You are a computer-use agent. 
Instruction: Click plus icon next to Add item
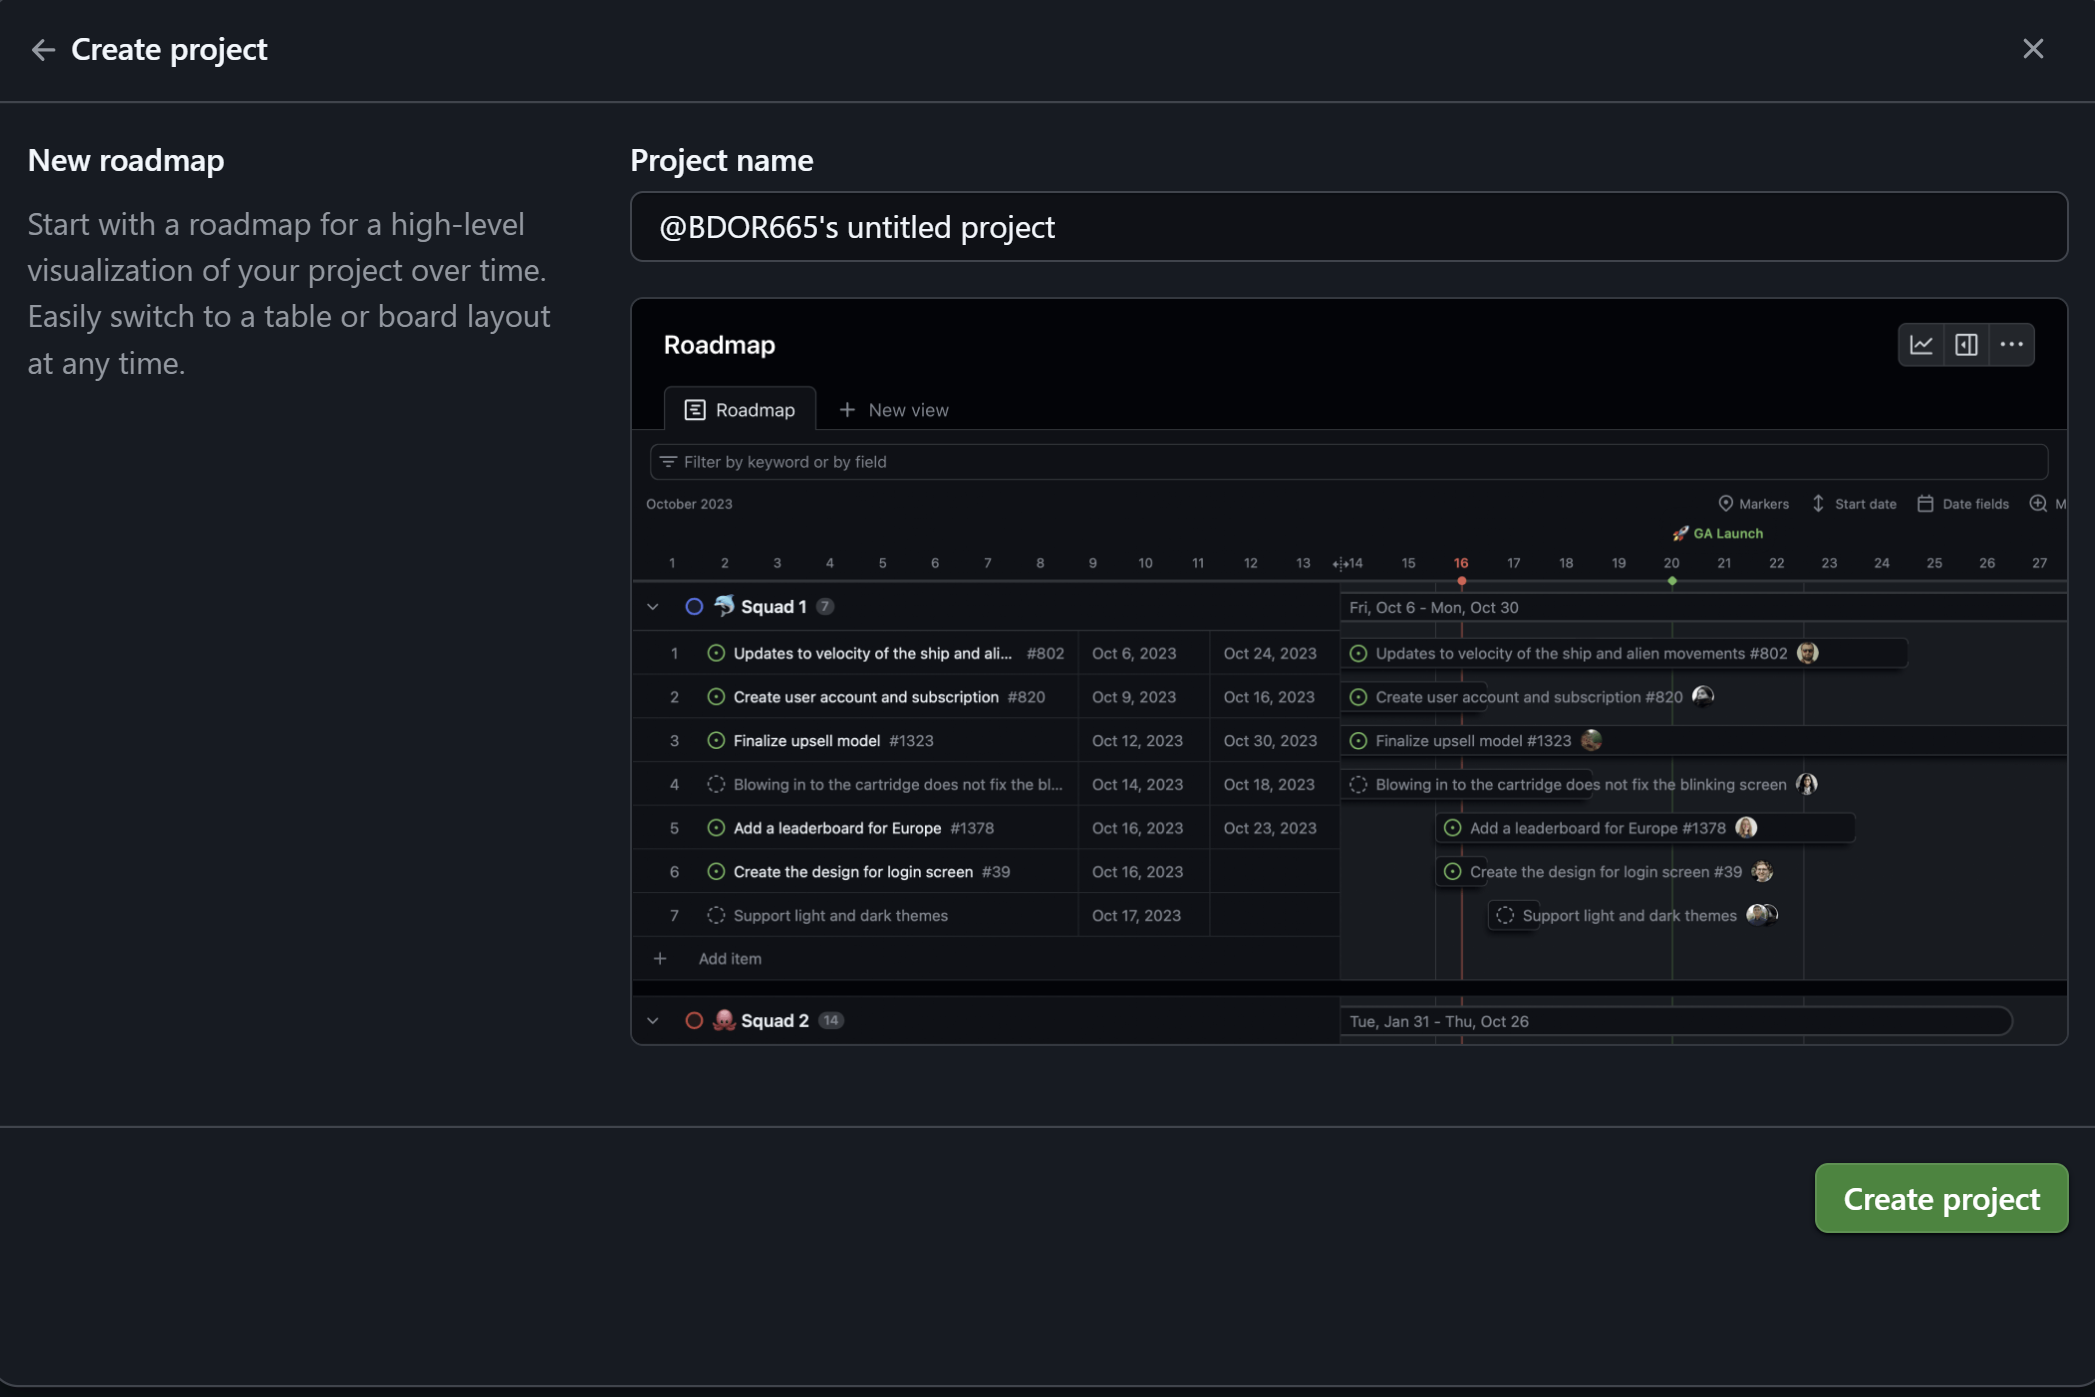tap(660, 959)
